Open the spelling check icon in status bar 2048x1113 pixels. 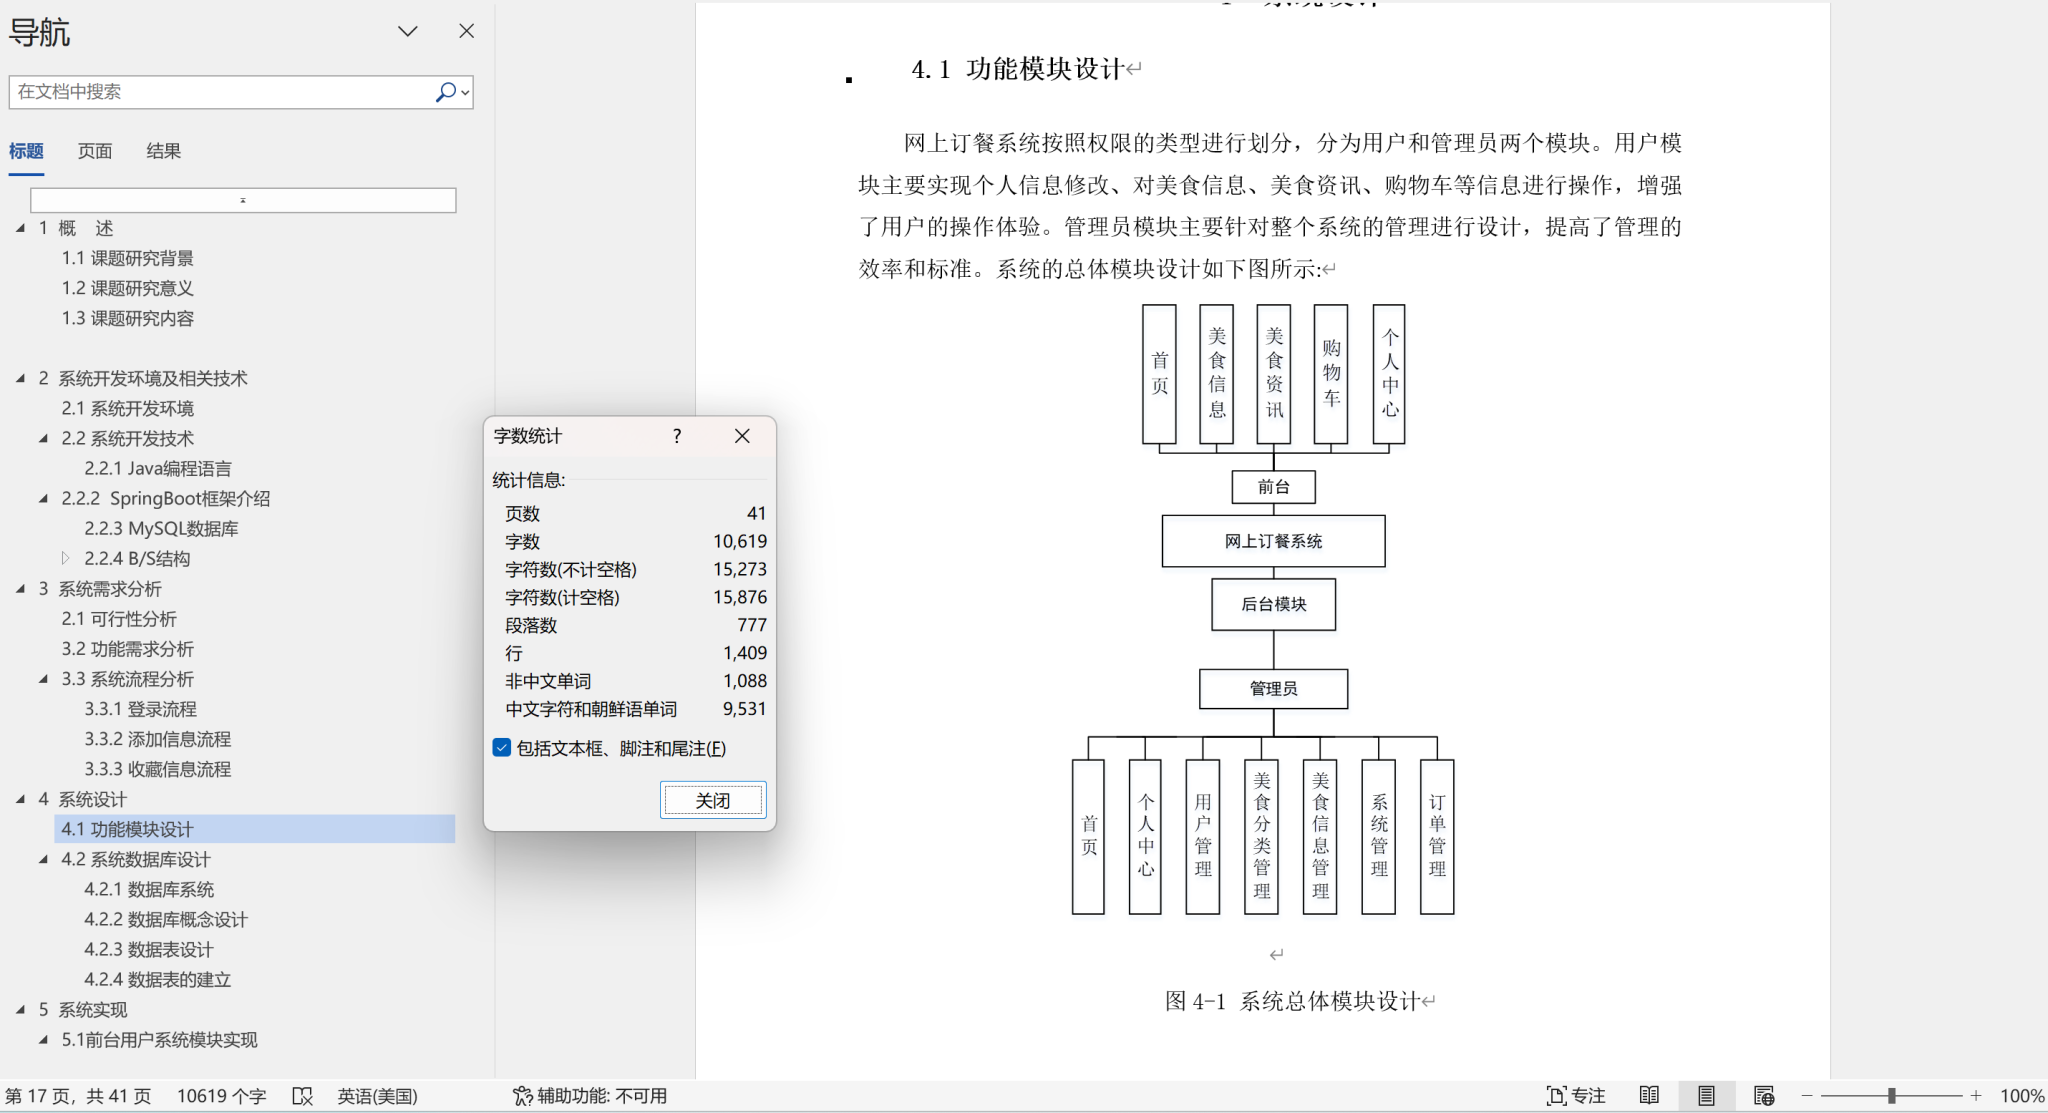pyautogui.click(x=302, y=1096)
